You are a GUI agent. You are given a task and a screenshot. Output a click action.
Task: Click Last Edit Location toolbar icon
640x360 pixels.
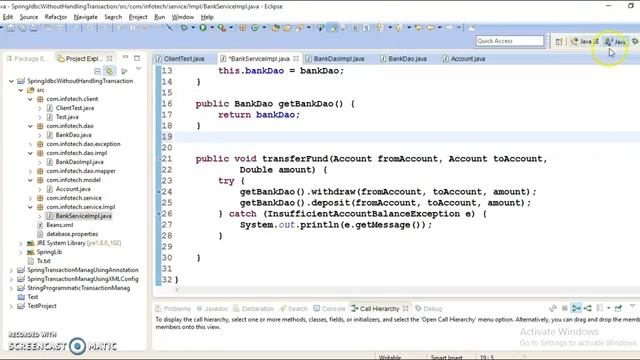click(418, 28)
